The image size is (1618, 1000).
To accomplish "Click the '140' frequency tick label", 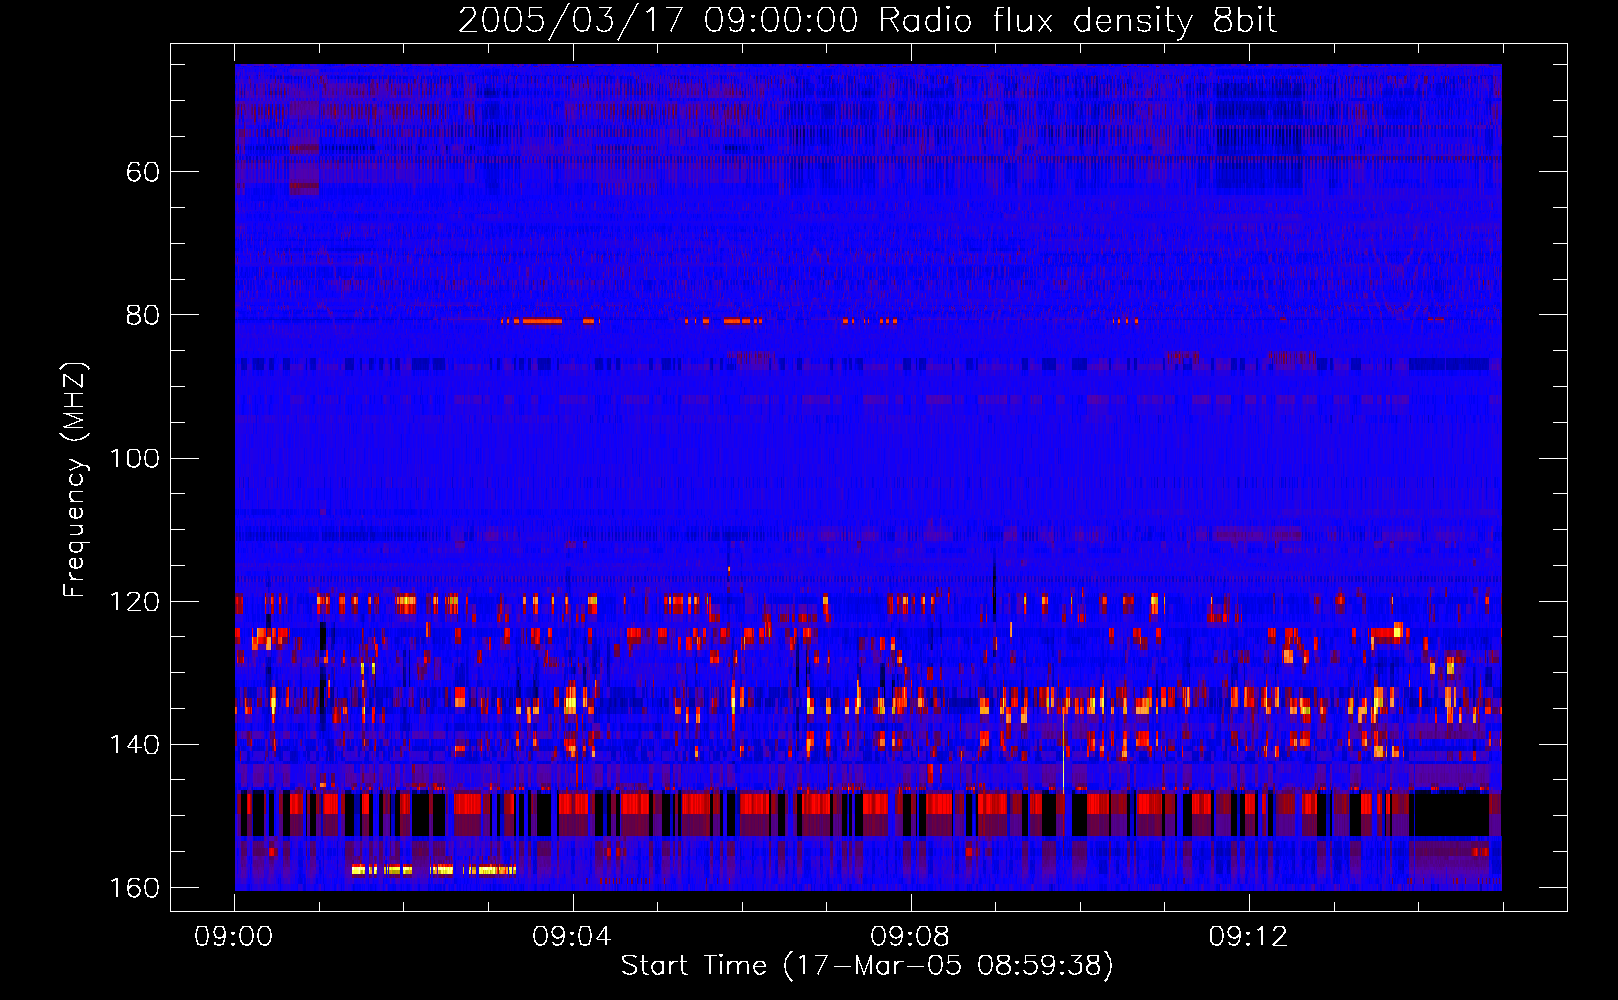I will [134, 744].
